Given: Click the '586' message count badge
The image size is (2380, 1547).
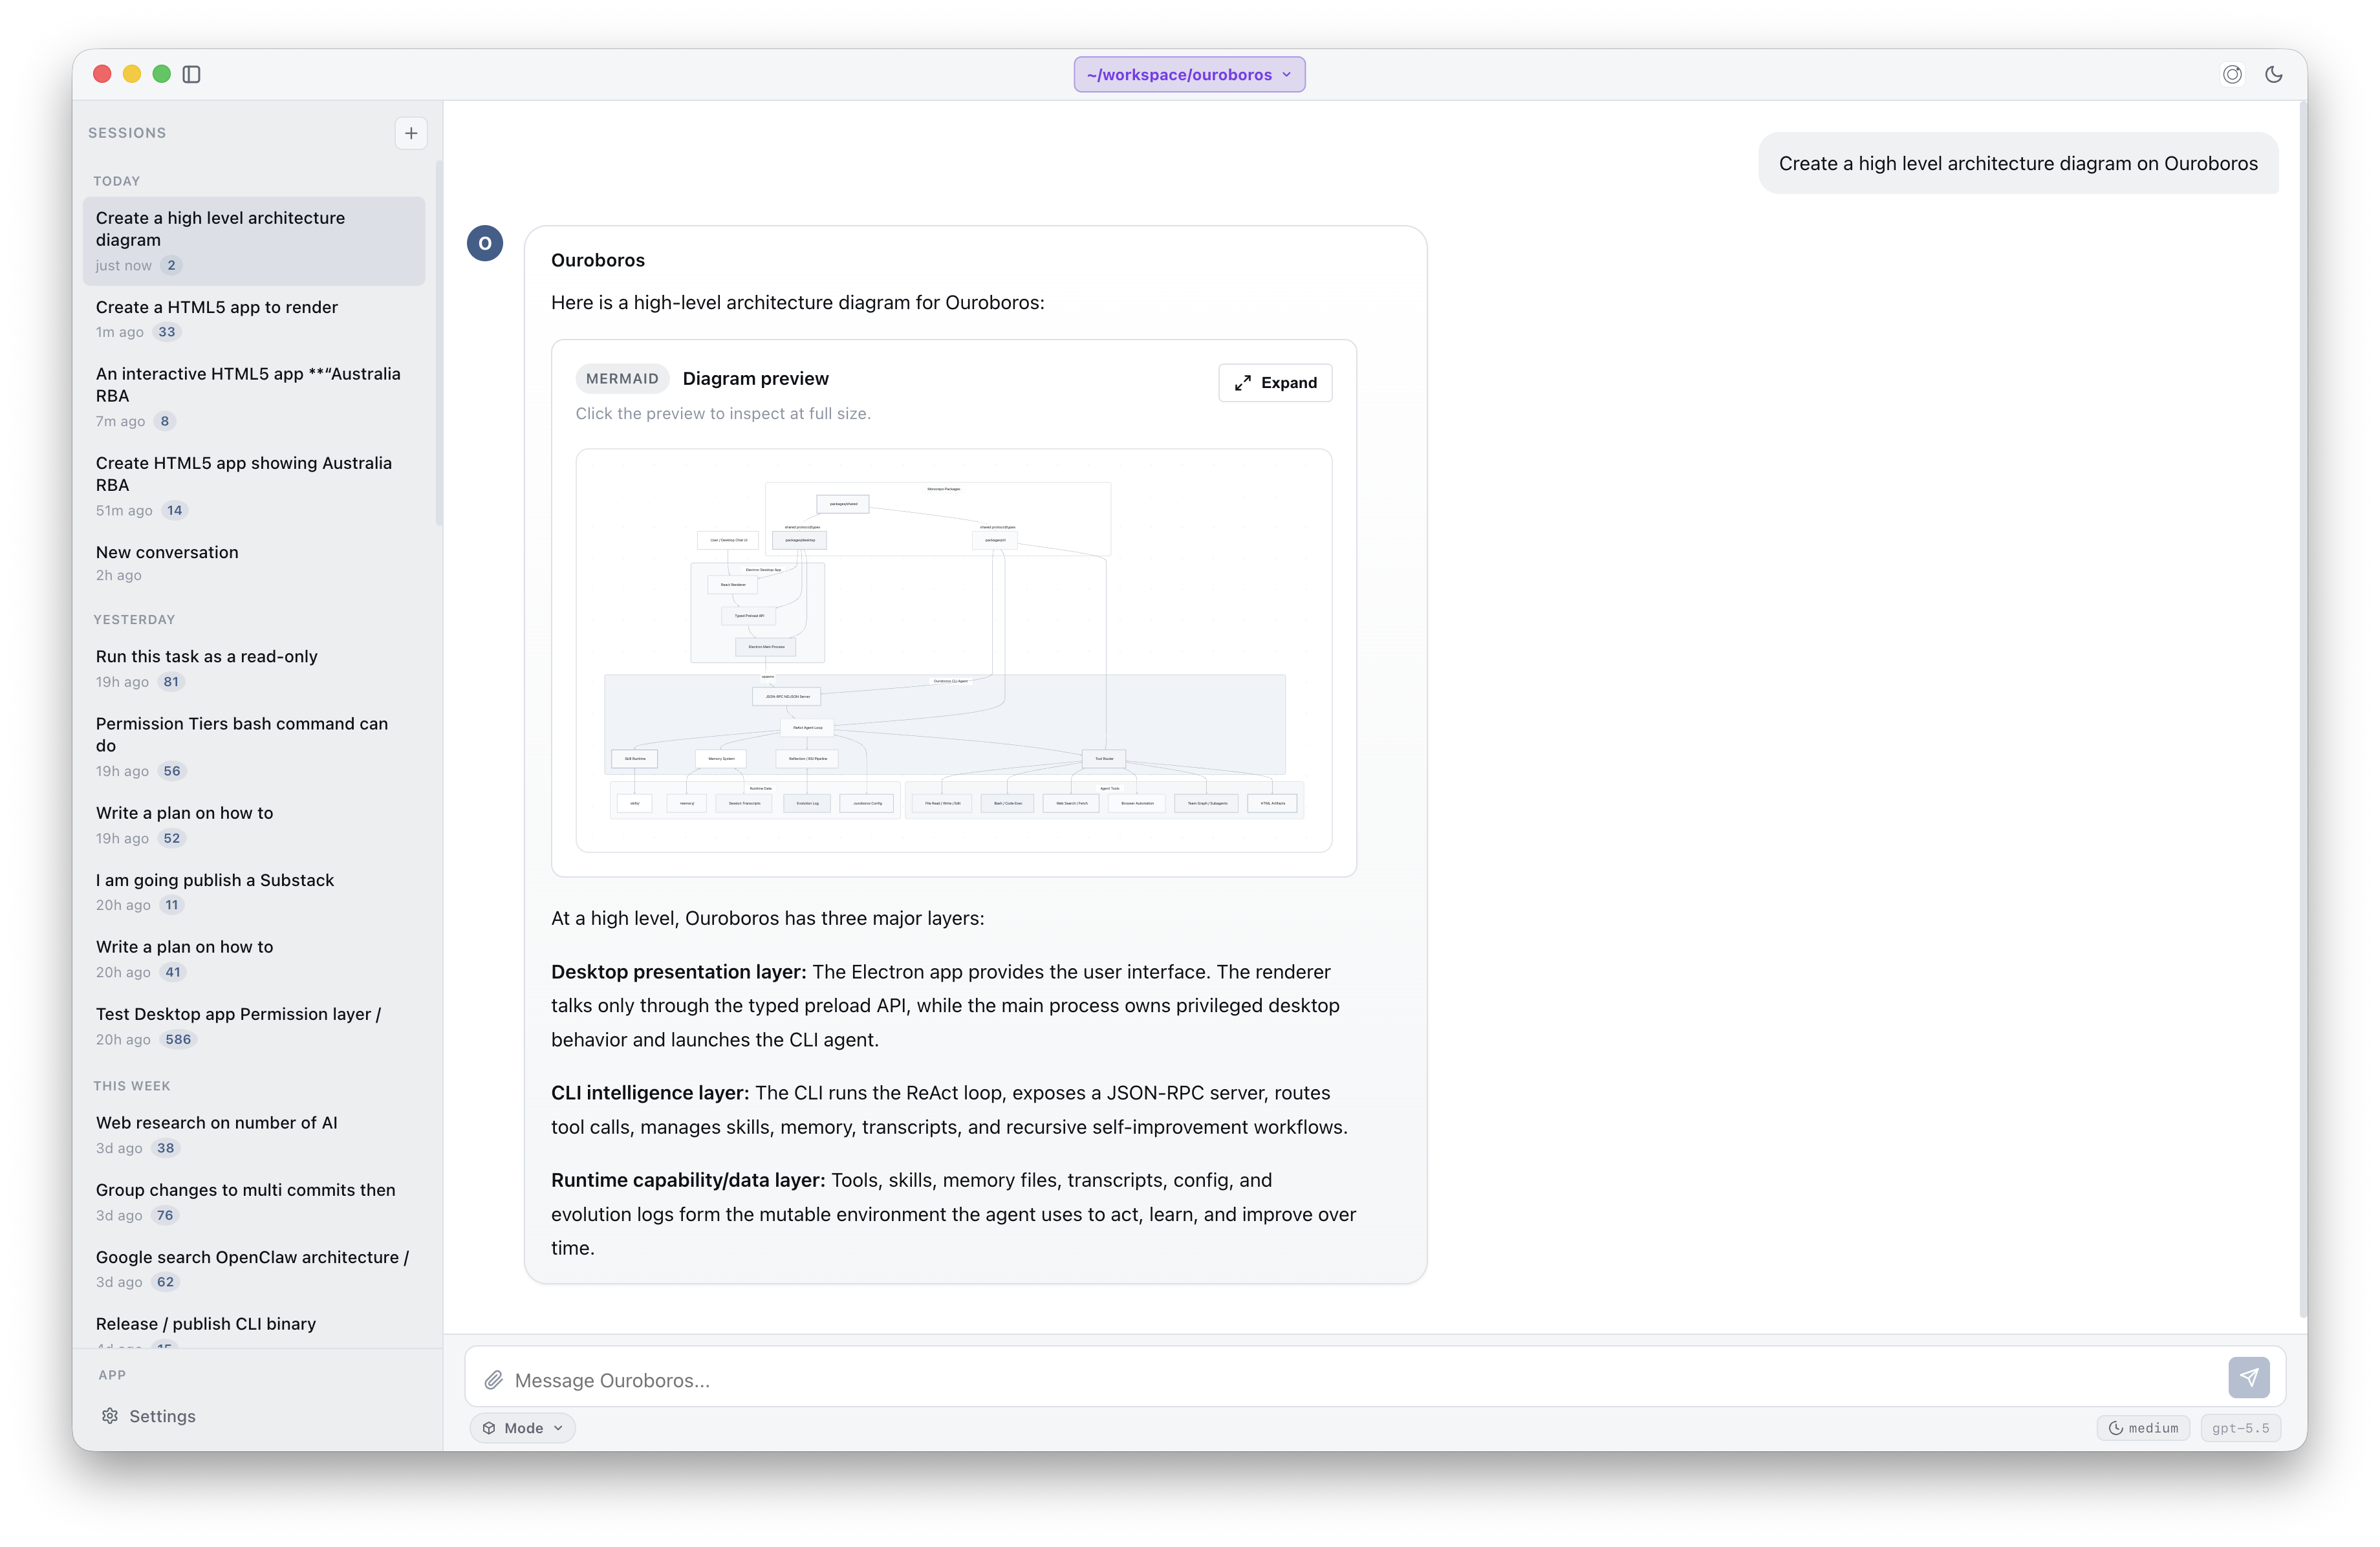Looking at the screenshot, I should (178, 1039).
